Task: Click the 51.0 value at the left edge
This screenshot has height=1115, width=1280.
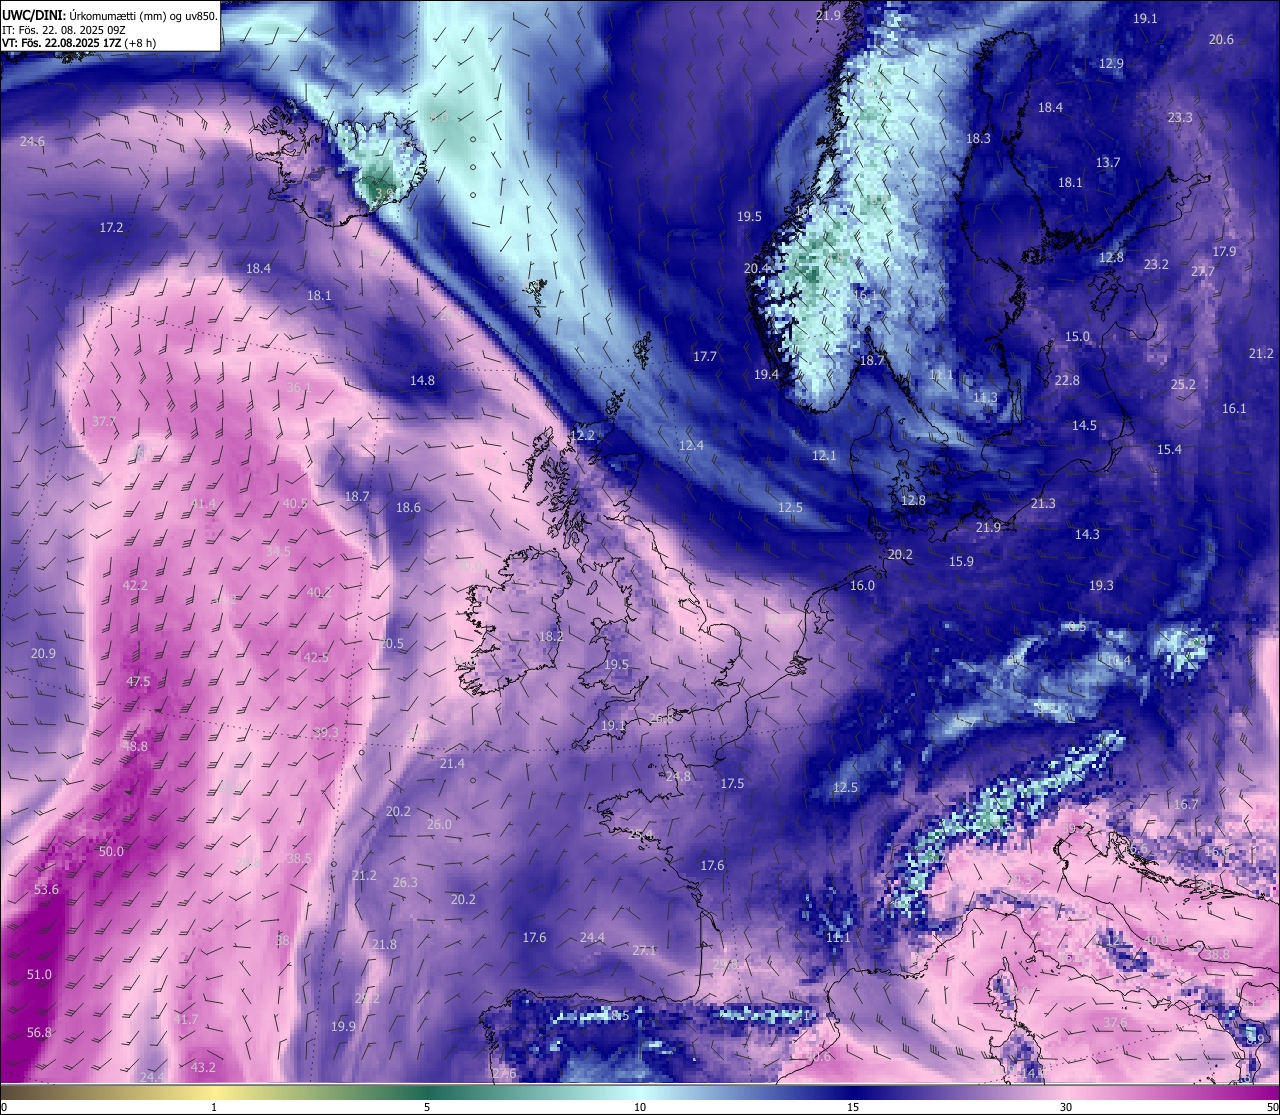Action: coord(39,975)
